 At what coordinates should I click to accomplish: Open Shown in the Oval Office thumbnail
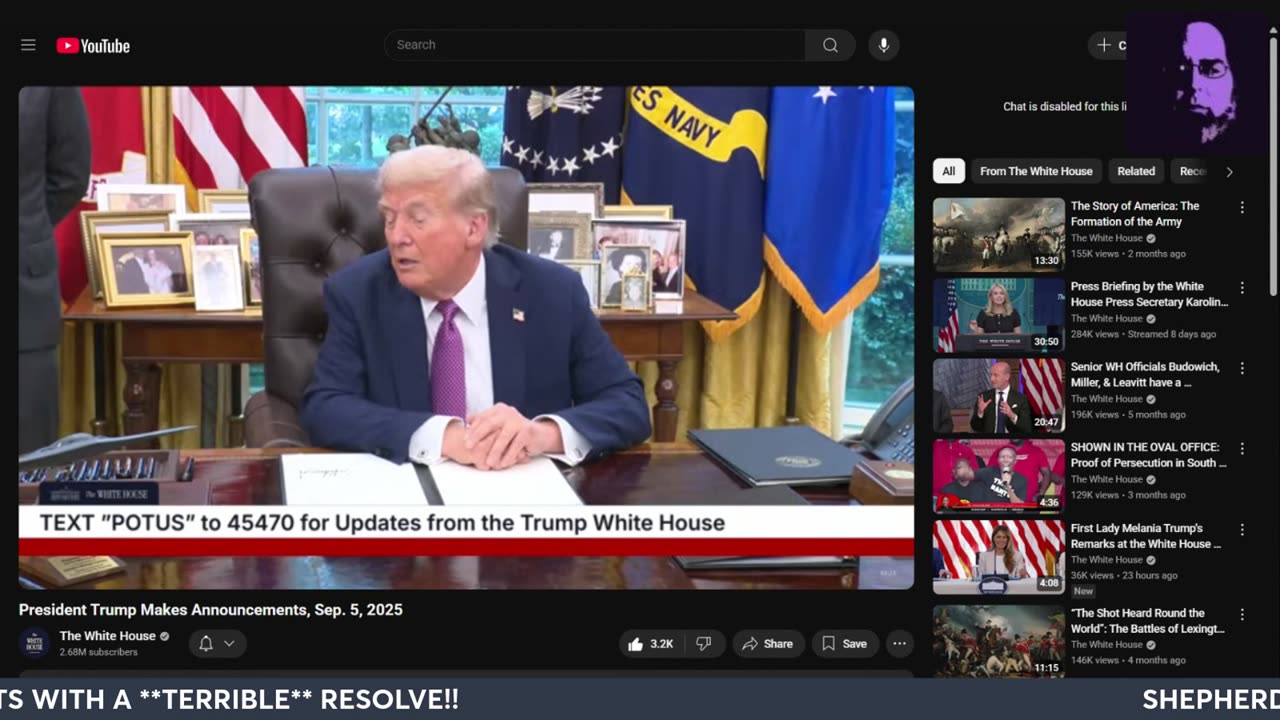[x=999, y=477]
